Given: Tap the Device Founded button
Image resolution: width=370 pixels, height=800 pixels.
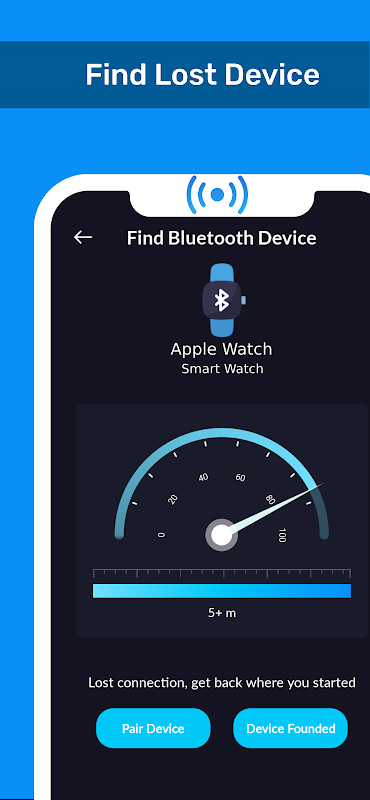Looking at the screenshot, I should (x=290, y=728).
